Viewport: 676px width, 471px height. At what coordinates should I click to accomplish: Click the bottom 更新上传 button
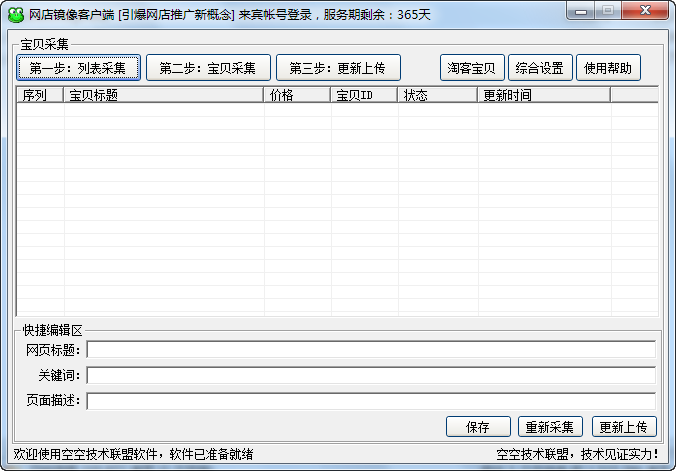point(624,427)
